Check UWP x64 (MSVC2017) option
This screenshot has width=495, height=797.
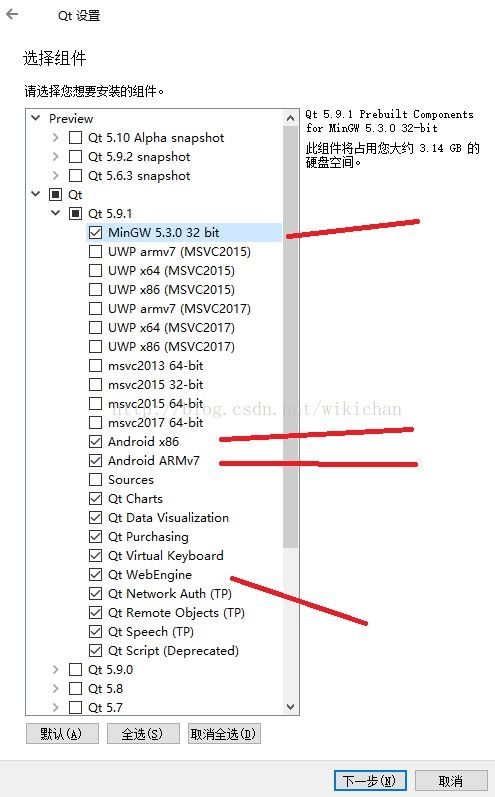96,328
